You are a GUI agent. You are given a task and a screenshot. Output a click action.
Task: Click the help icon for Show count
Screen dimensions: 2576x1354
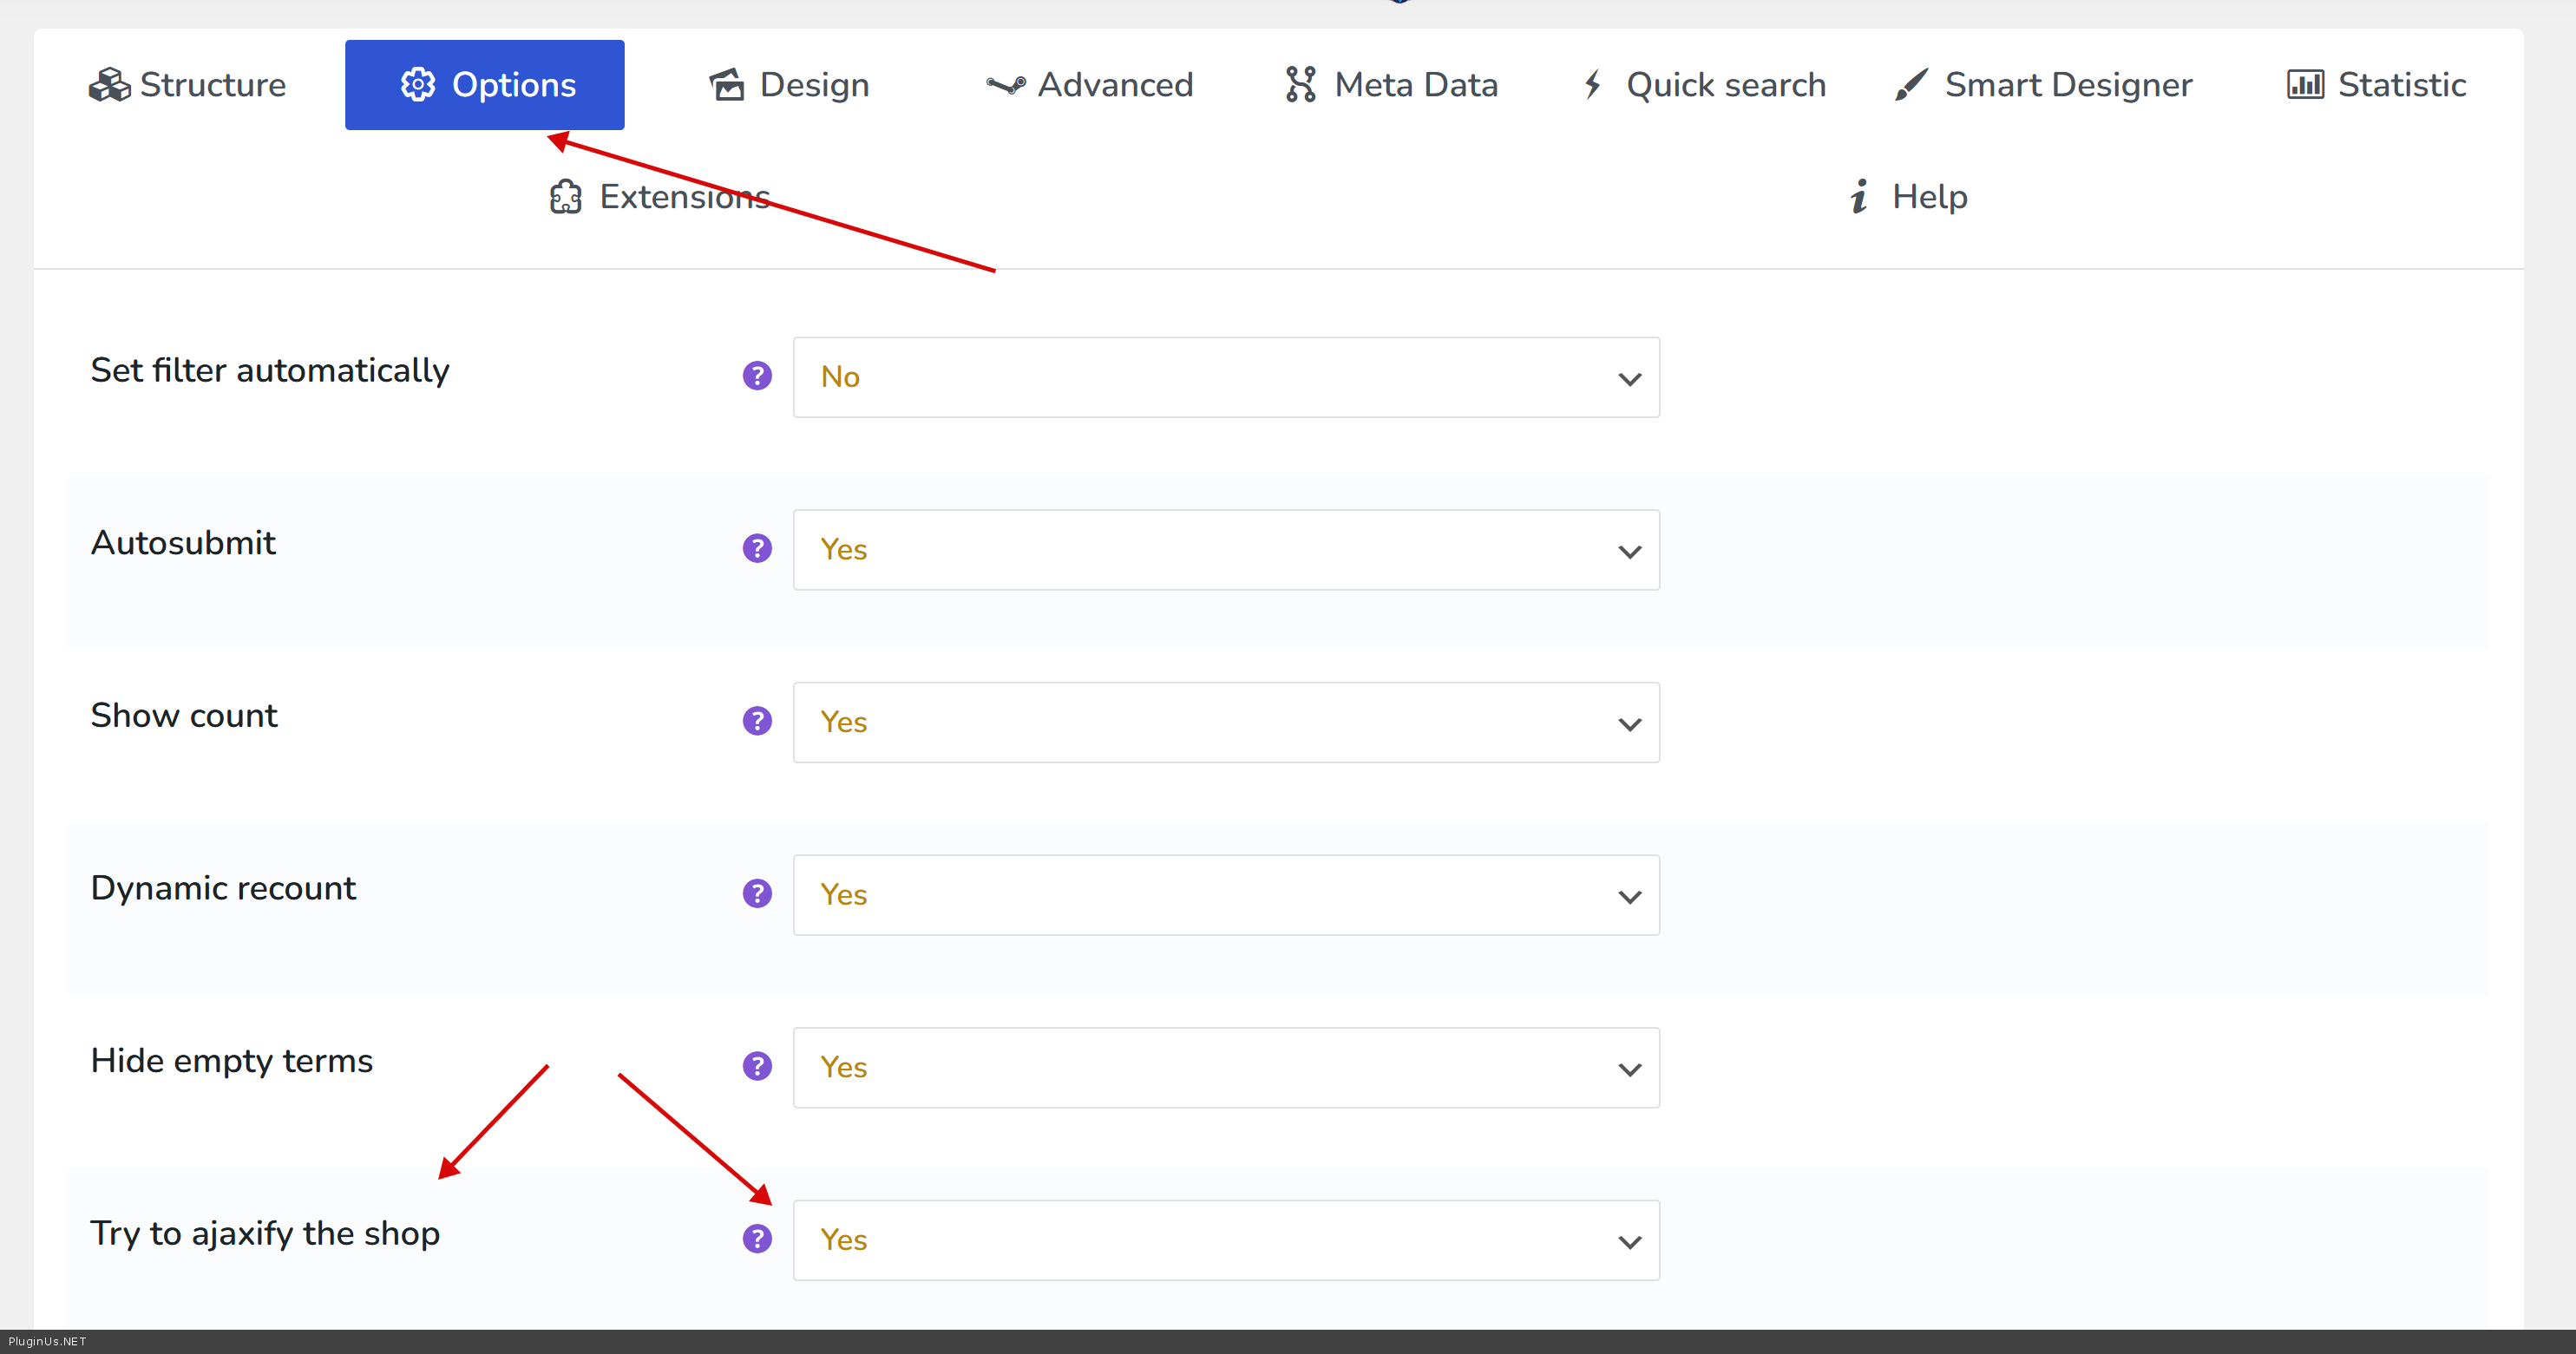point(757,721)
